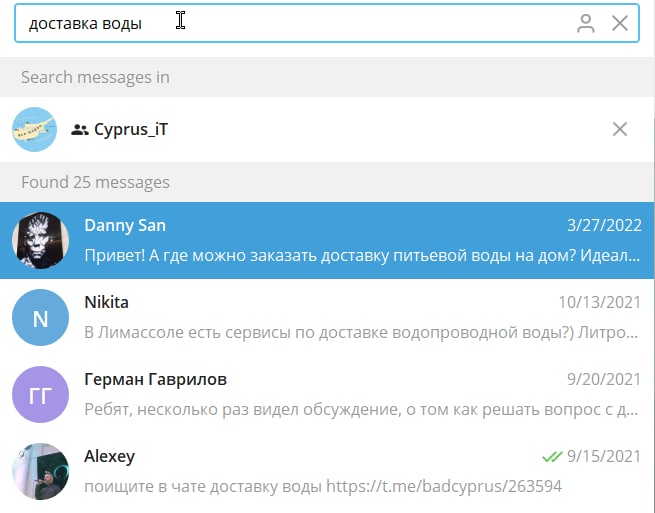Click Alexey's profile photo avatar
Viewport: 655px width, 513px height.
(x=40, y=472)
